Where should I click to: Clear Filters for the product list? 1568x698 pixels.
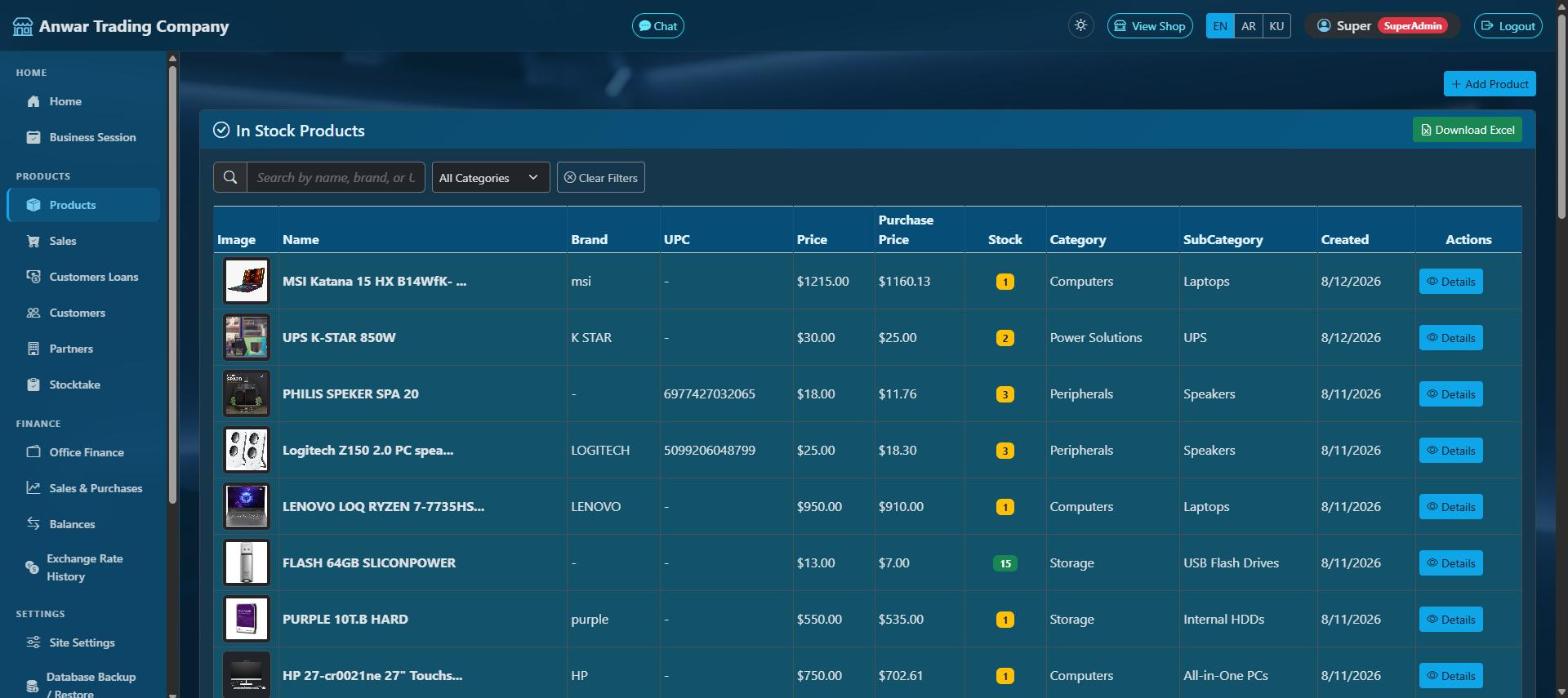pyautogui.click(x=601, y=177)
